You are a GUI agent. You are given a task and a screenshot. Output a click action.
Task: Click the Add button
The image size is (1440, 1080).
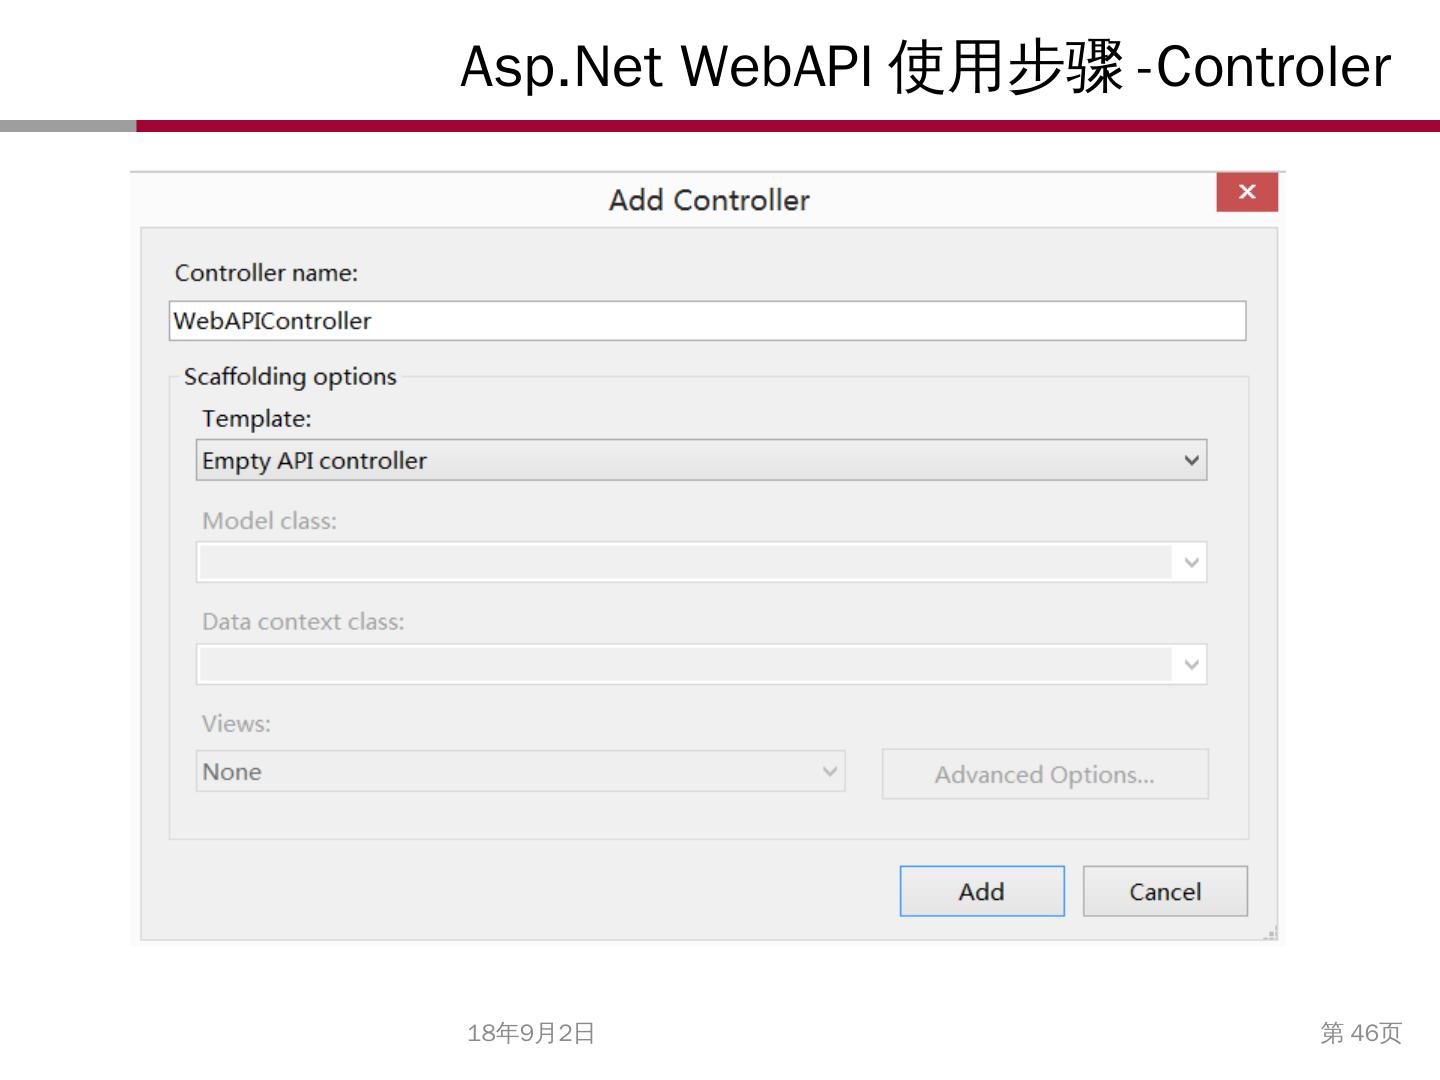click(982, 891)
